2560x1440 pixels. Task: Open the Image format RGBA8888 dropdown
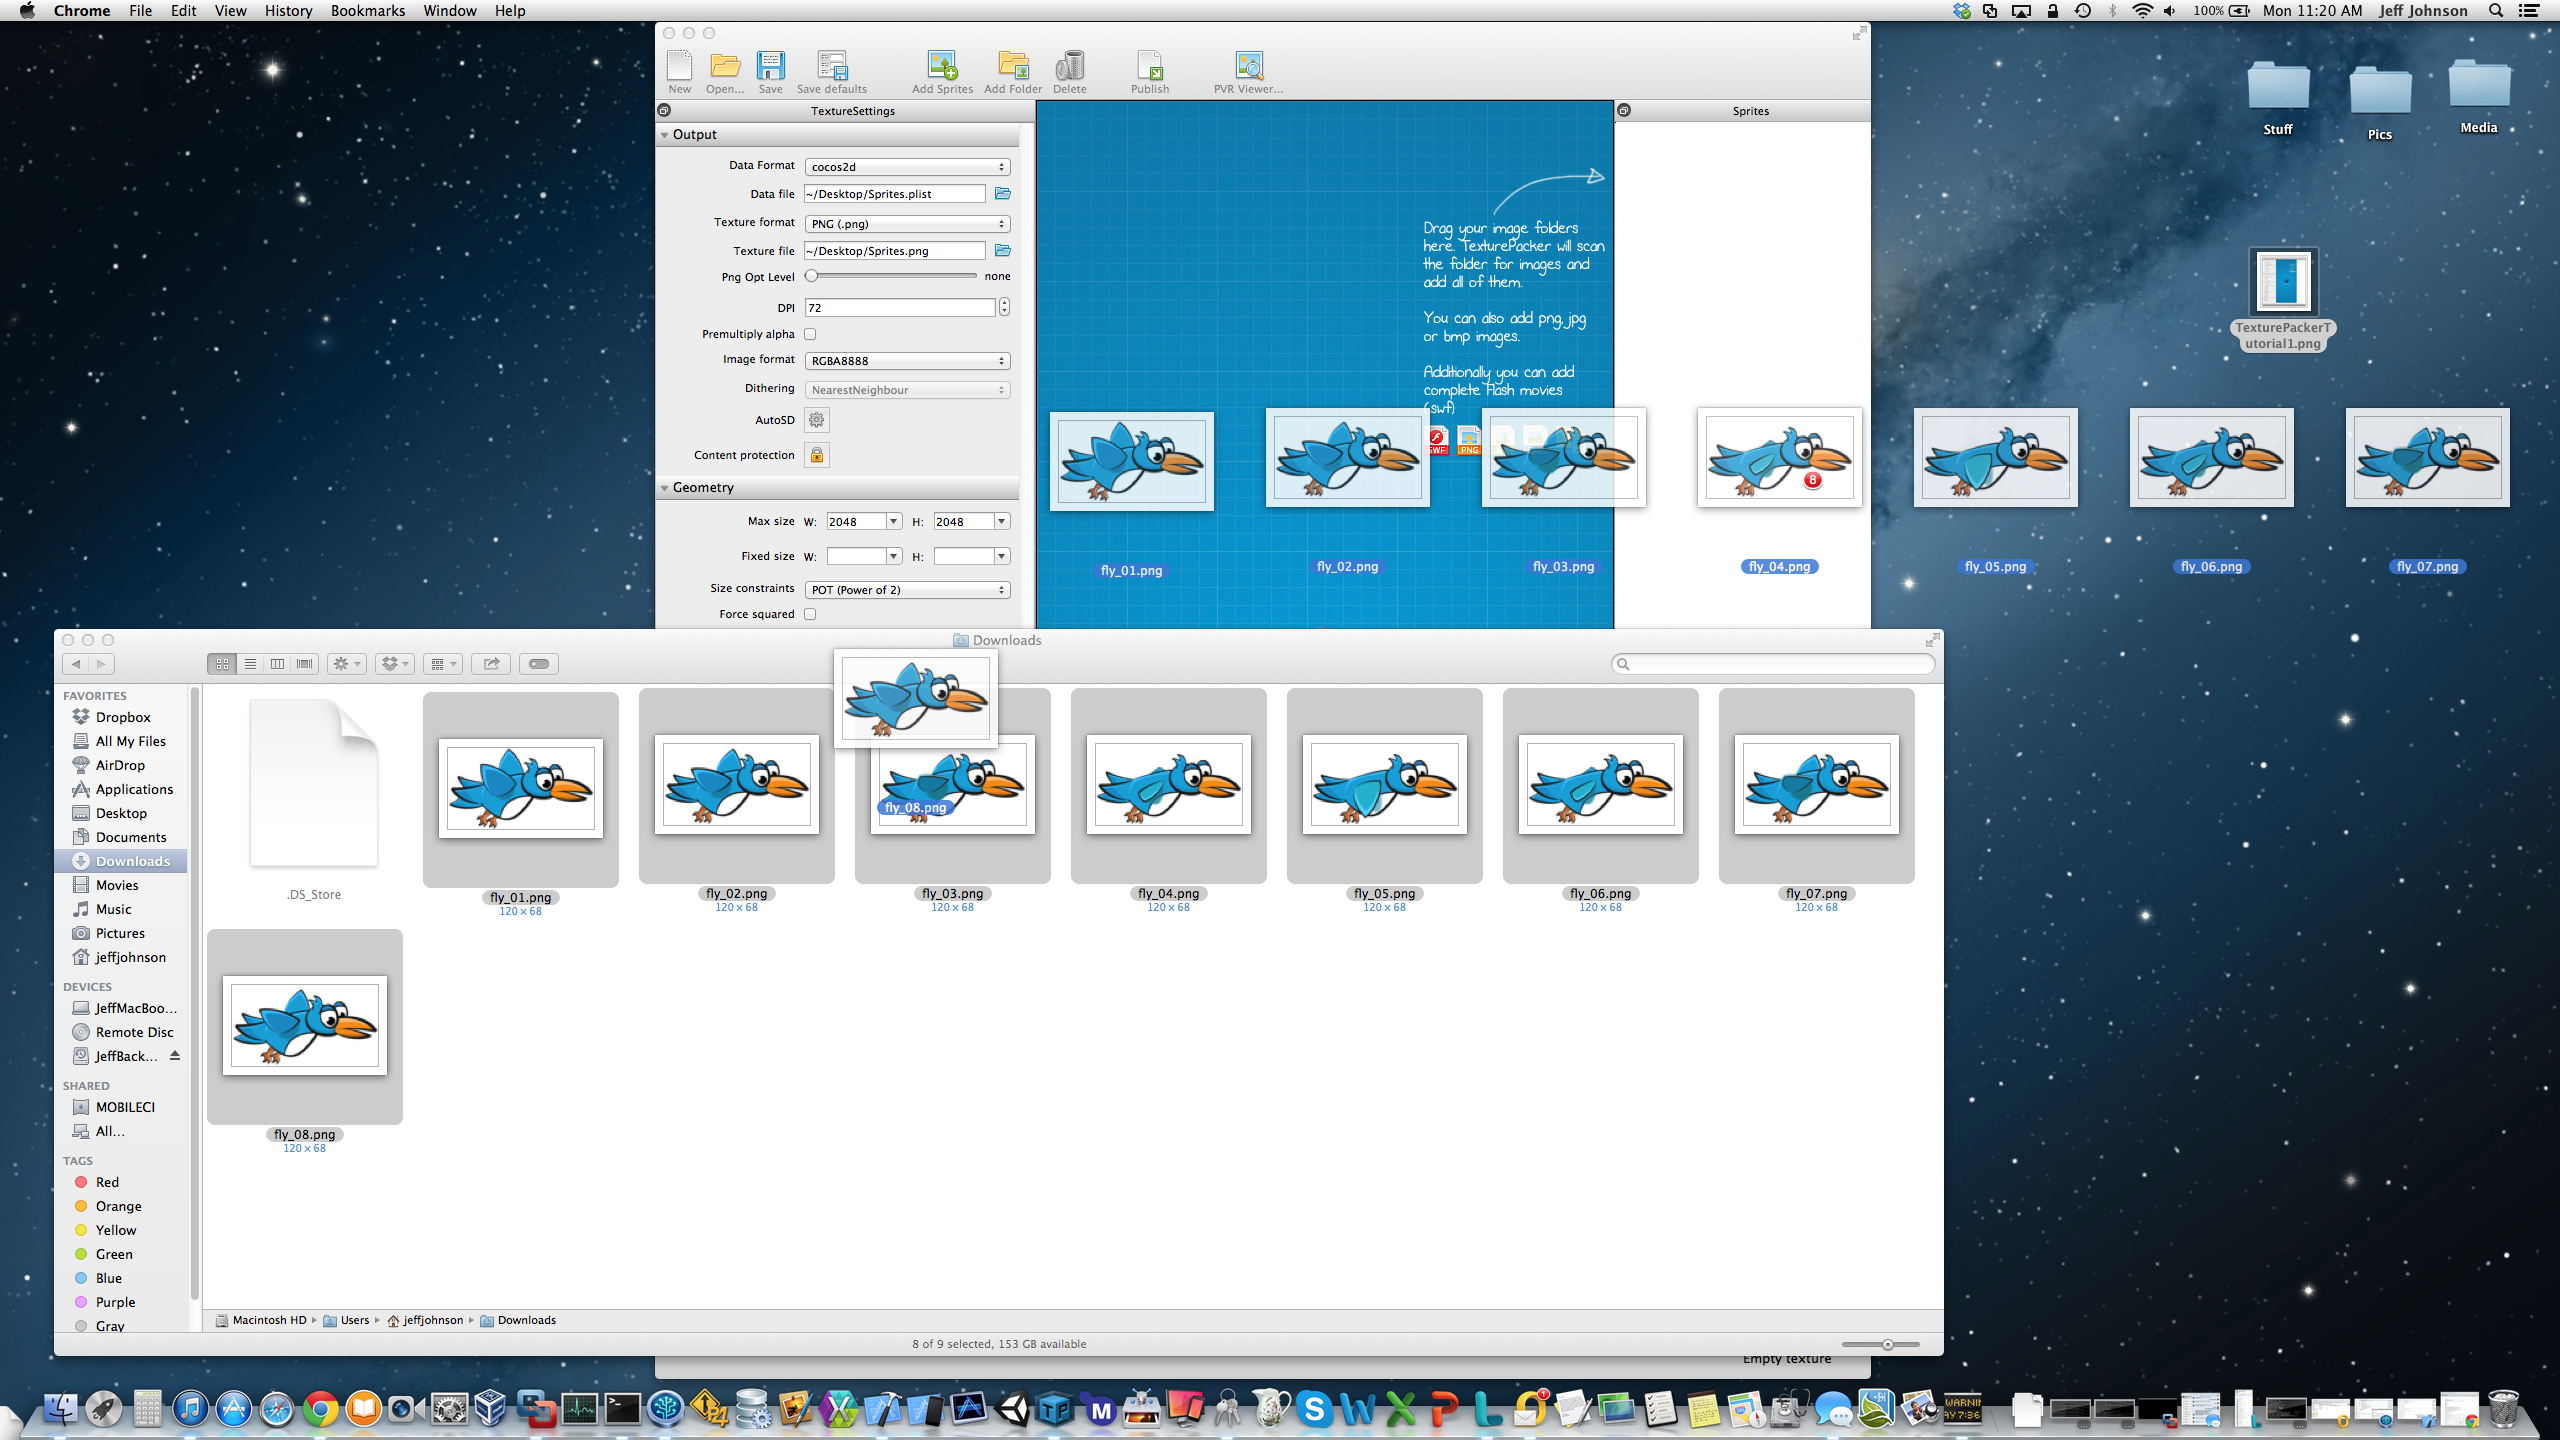tap(907, 361)
